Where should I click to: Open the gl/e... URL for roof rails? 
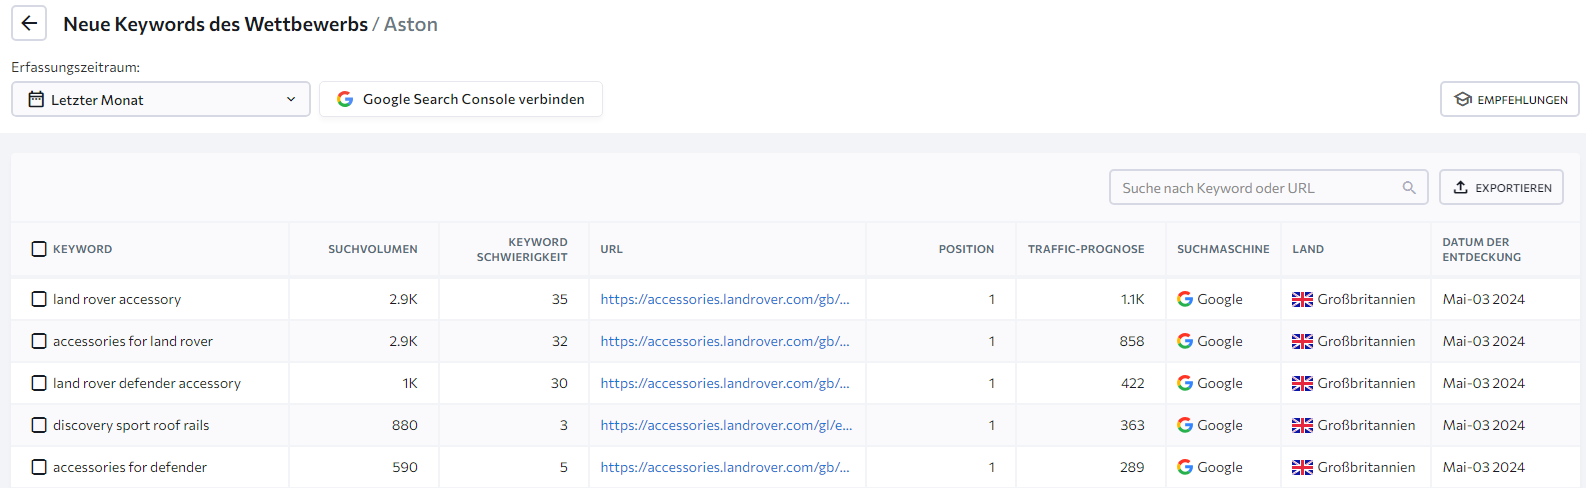tap(726, 425)
